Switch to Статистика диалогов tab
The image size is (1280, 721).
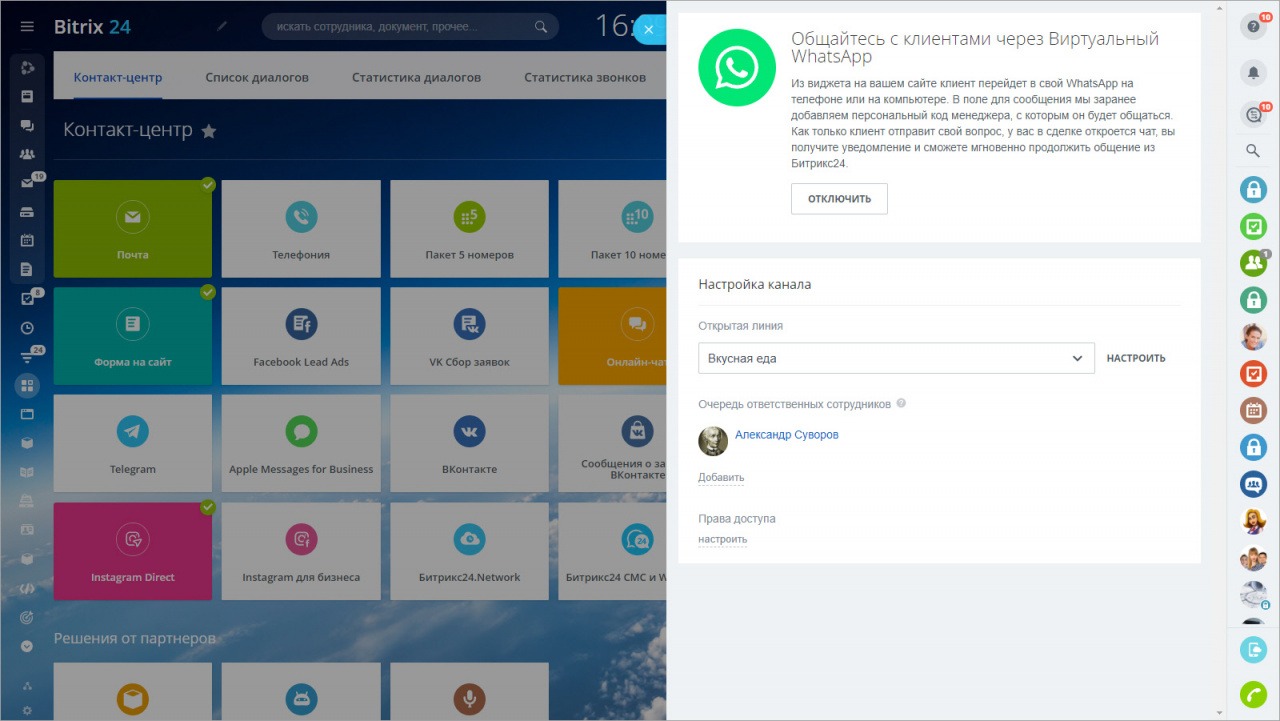pyautogui.click(x=416, y=77)
